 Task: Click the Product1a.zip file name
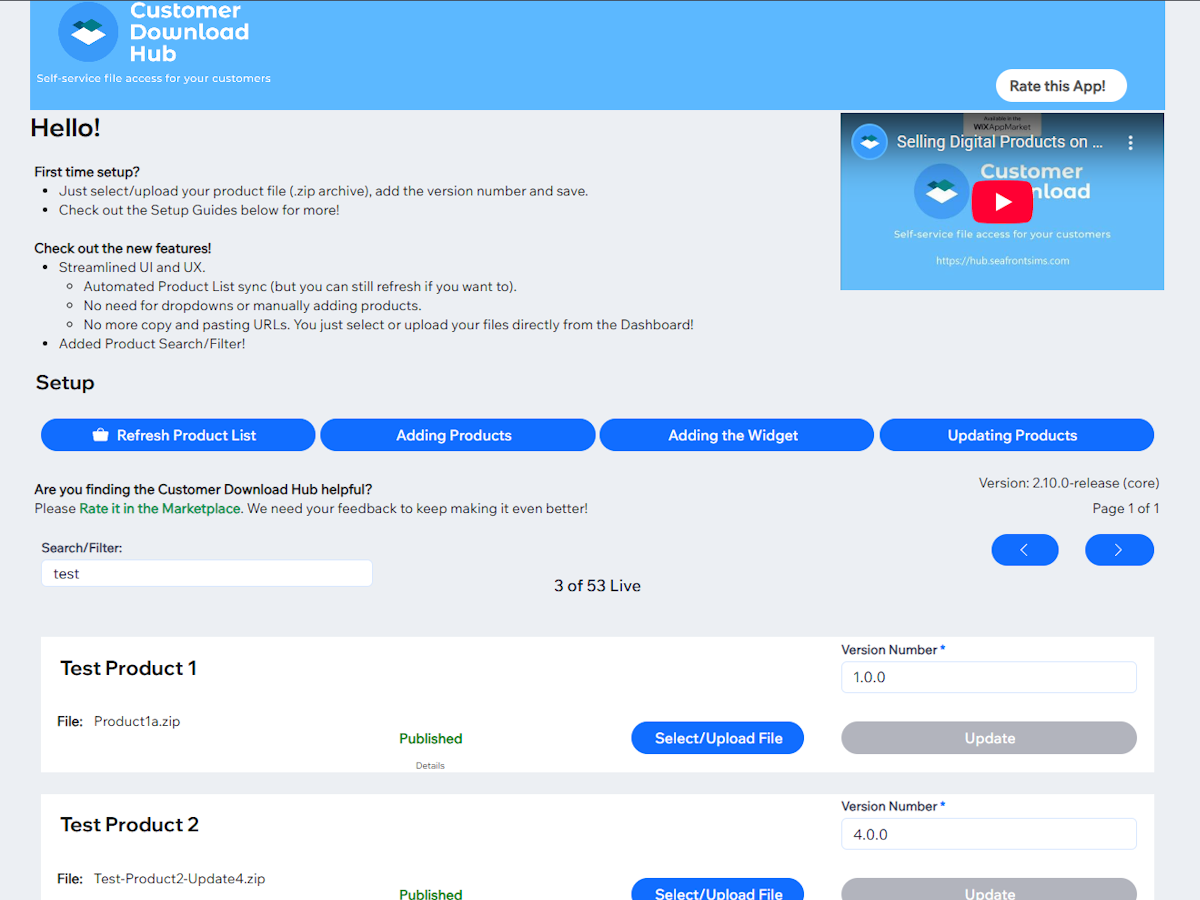click(137, 721)
